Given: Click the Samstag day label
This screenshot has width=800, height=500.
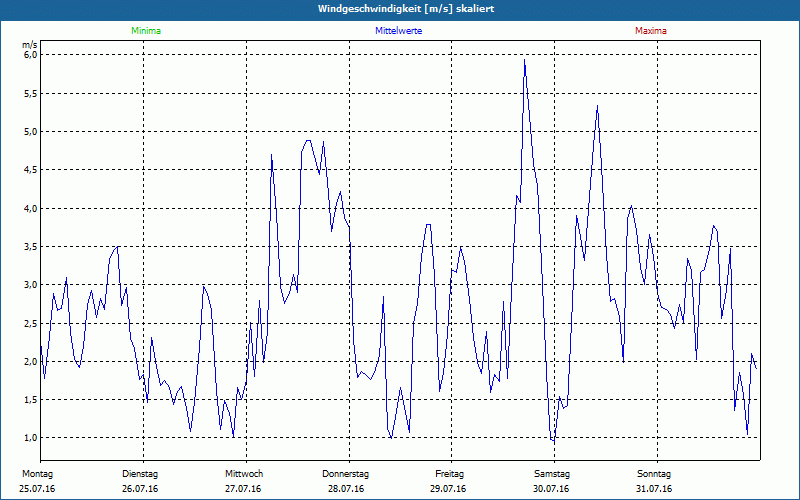Looking at the screenshot, I should 552,474.
